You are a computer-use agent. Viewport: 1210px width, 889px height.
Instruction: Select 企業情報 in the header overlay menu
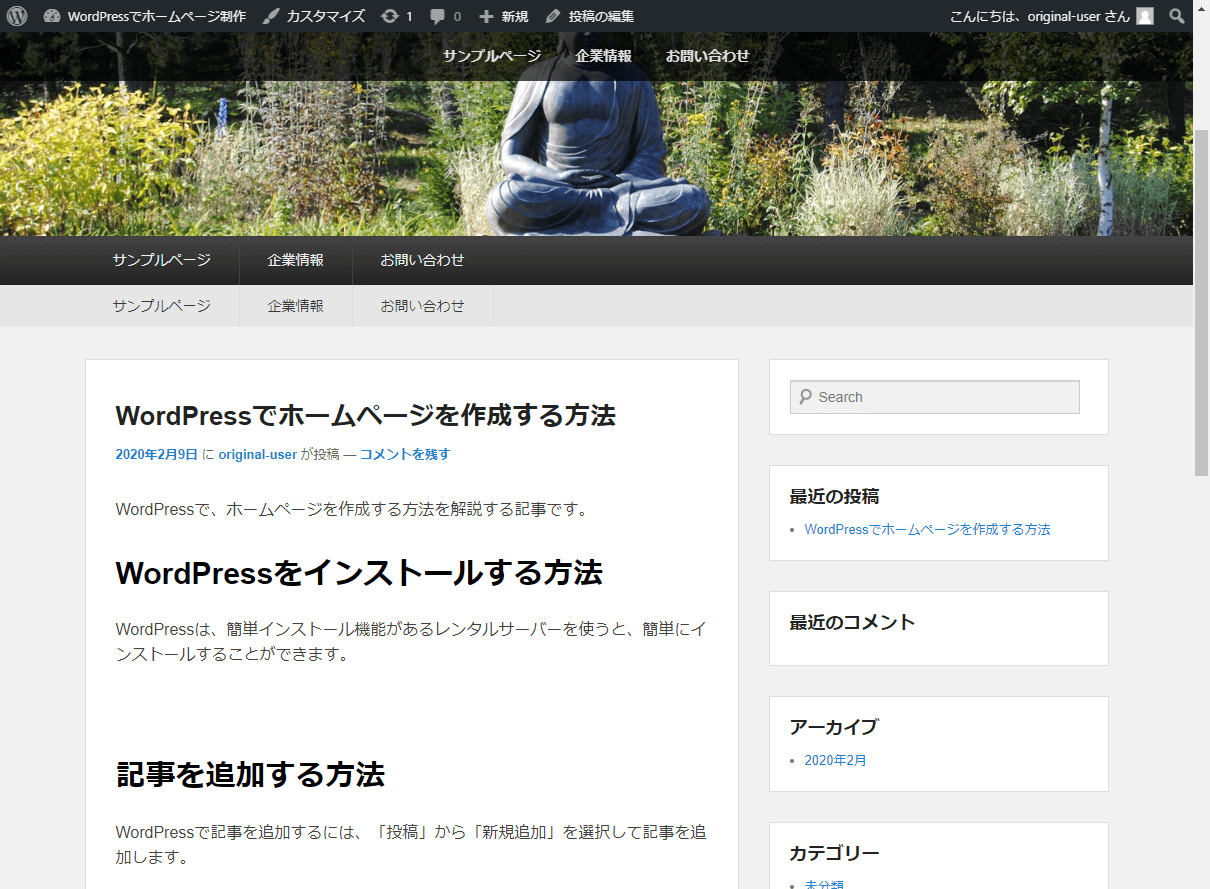[x=604, y=56]
